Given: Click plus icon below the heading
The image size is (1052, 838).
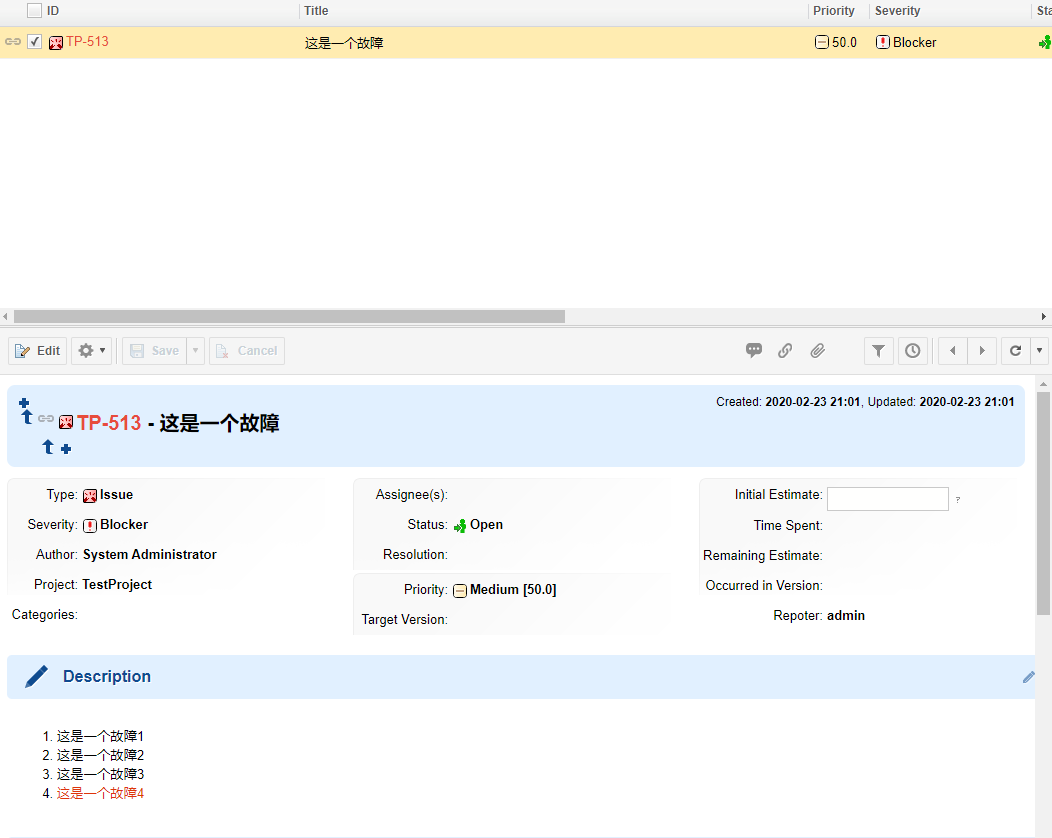Looking at the screenshot, I should coord(66,449).
